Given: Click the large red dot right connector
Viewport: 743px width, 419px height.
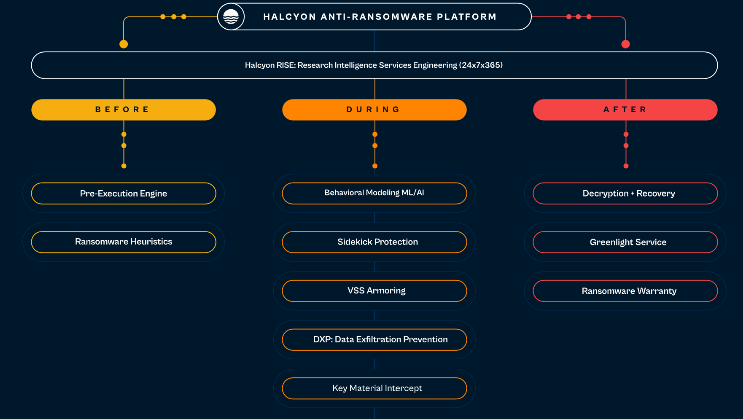Looking at the screenshot, I should [x=625, y=44].
